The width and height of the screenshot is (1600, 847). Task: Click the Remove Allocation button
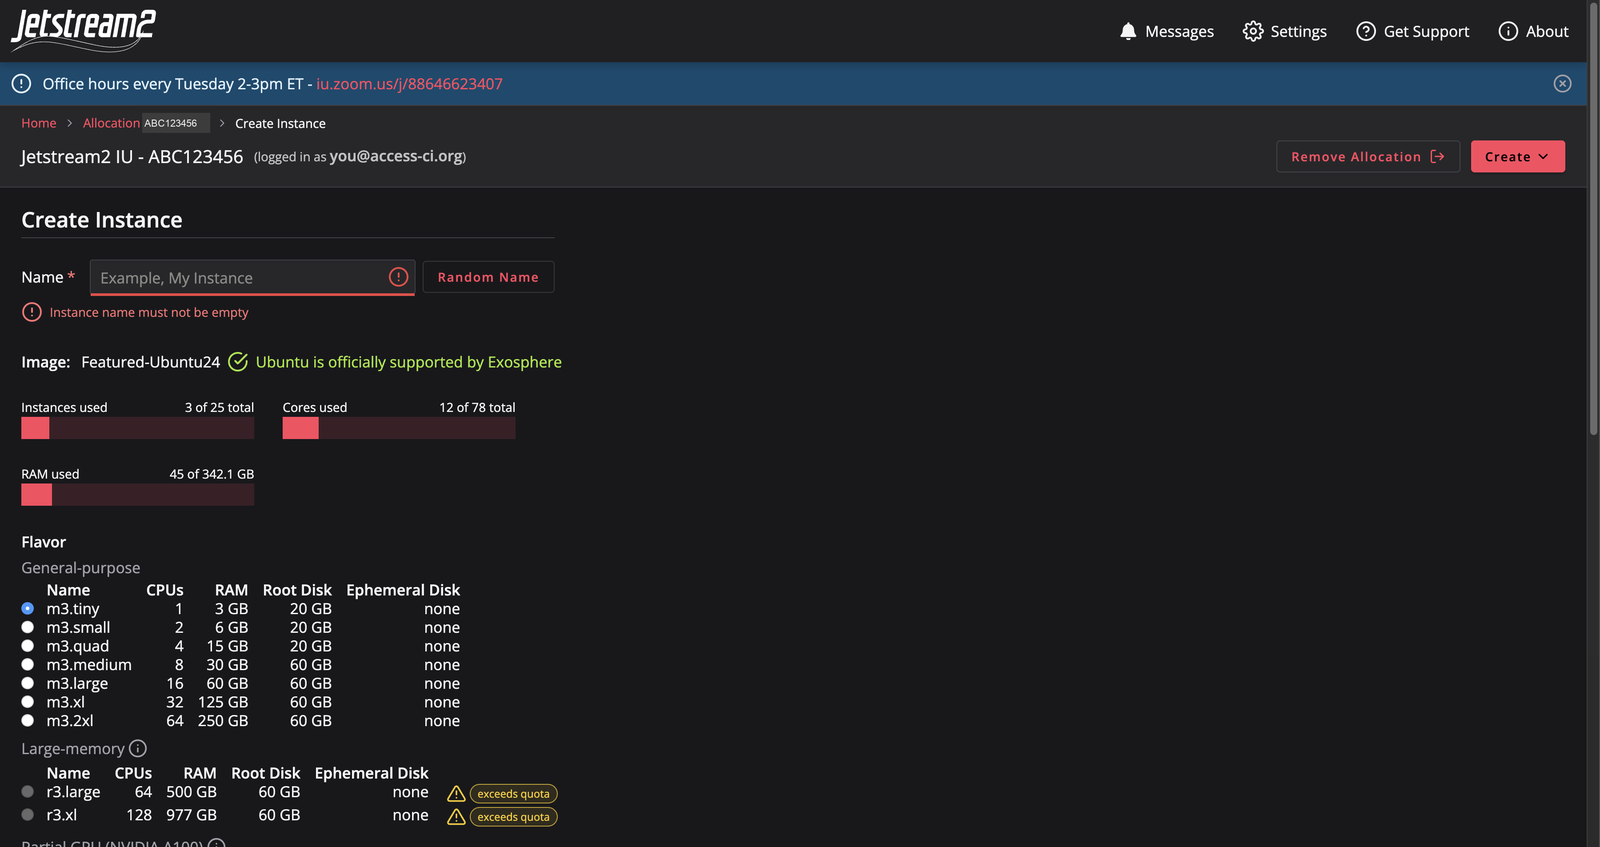click(1367, 156)
